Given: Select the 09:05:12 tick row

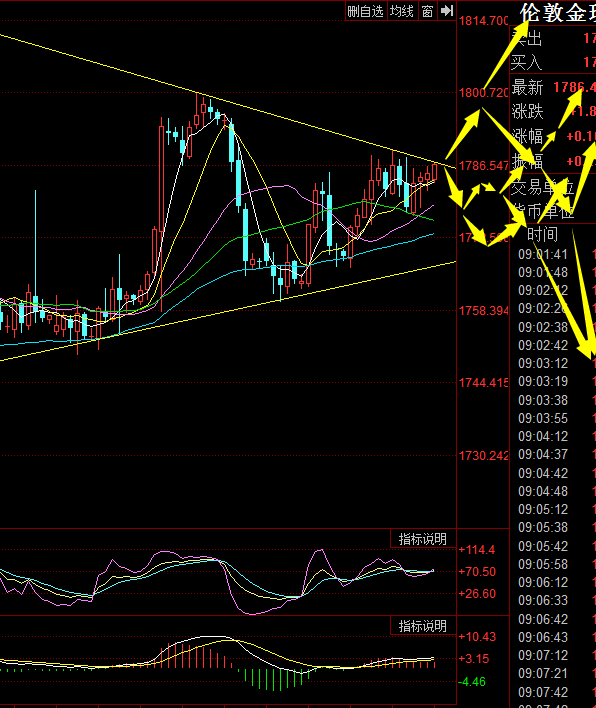Looking at the screenshot, I should [x=557, y=509].
